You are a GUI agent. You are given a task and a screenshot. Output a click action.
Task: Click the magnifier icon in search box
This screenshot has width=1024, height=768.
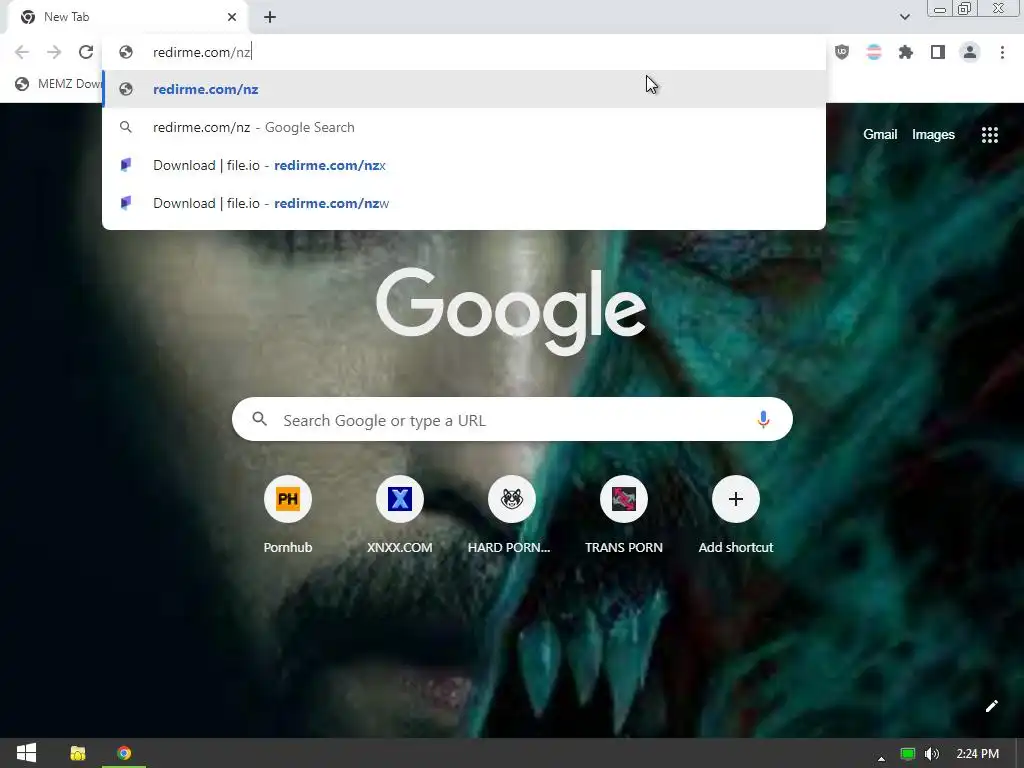coord(259,419)
